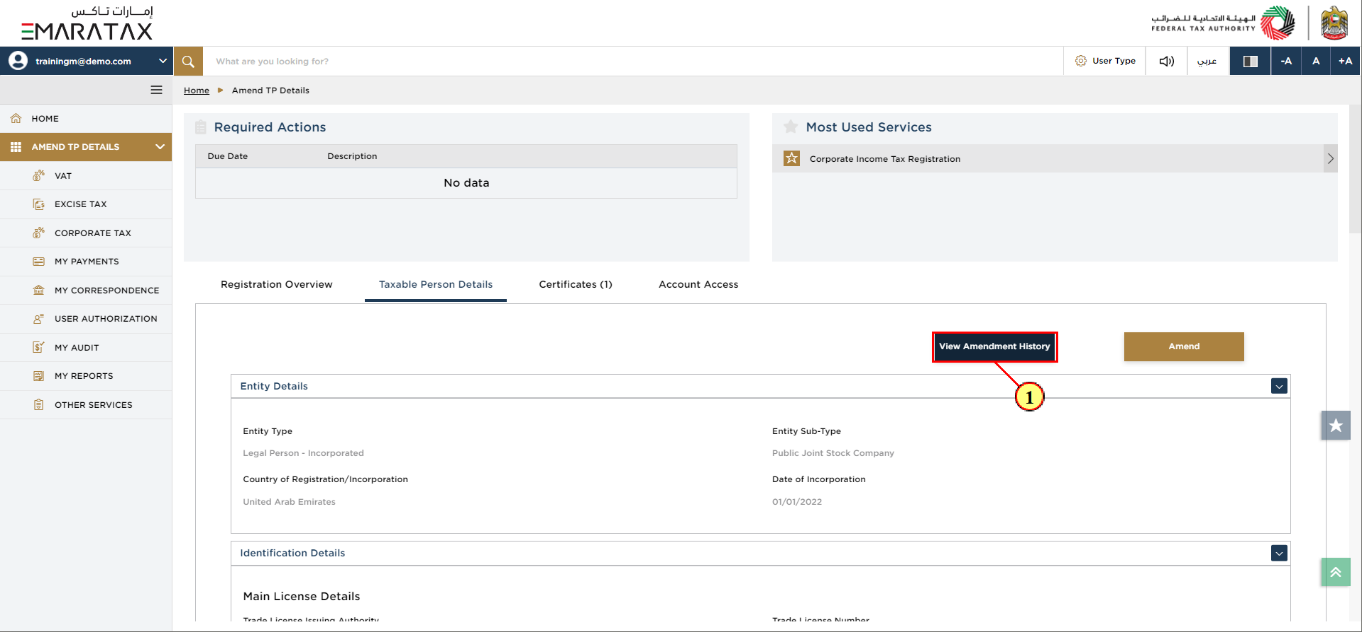Viewport: 1362px width, 632px height.
Task: Click the star icon beside Corporate Income Tax Registration
Action: point(791,158)
